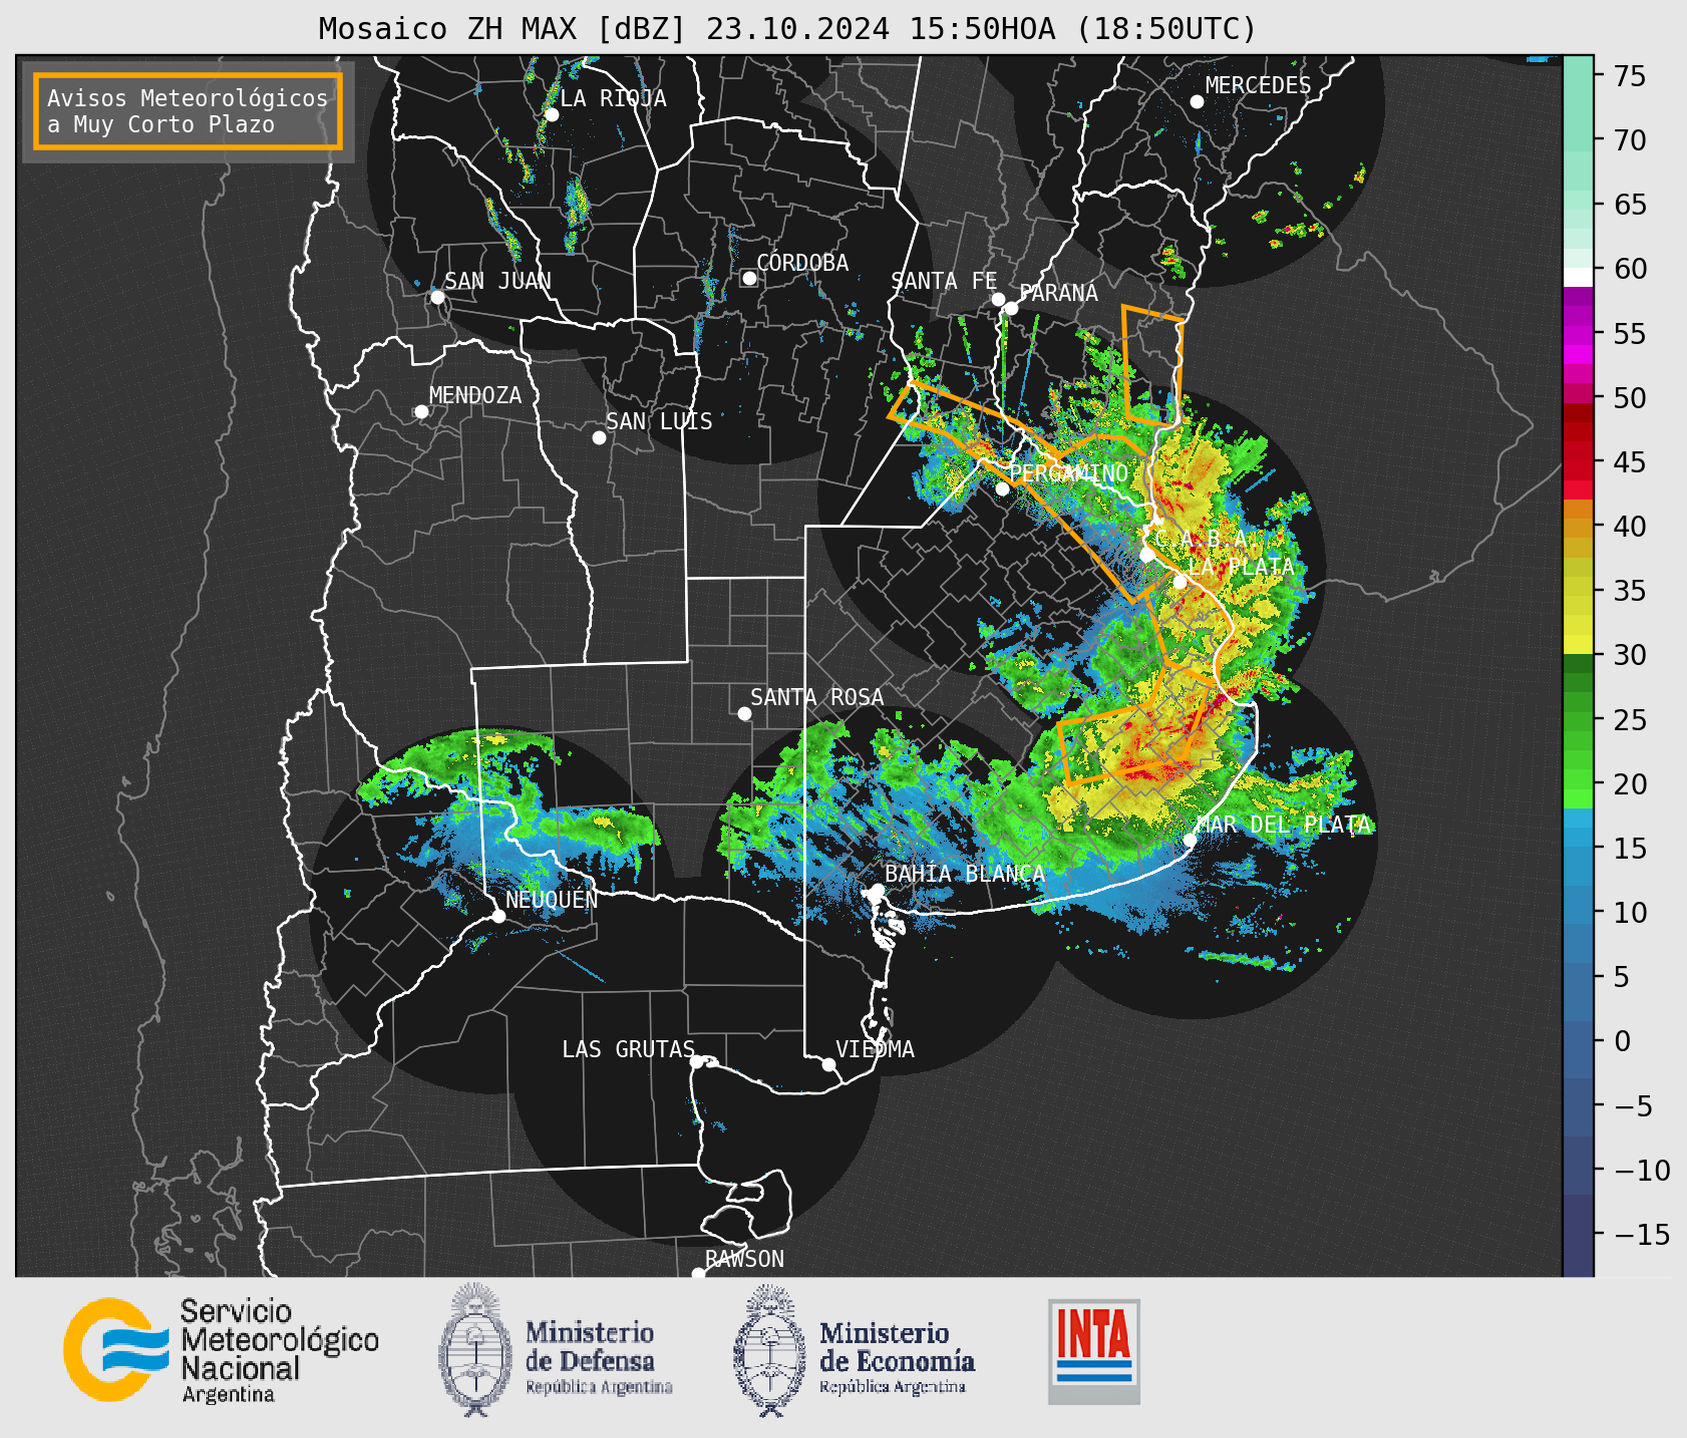The height and width of the screenshot is (1438, 1687).
Task: Click the Avisos Meteorológicos a Muy Corto Plazo legend box
Action: point(188,111)
